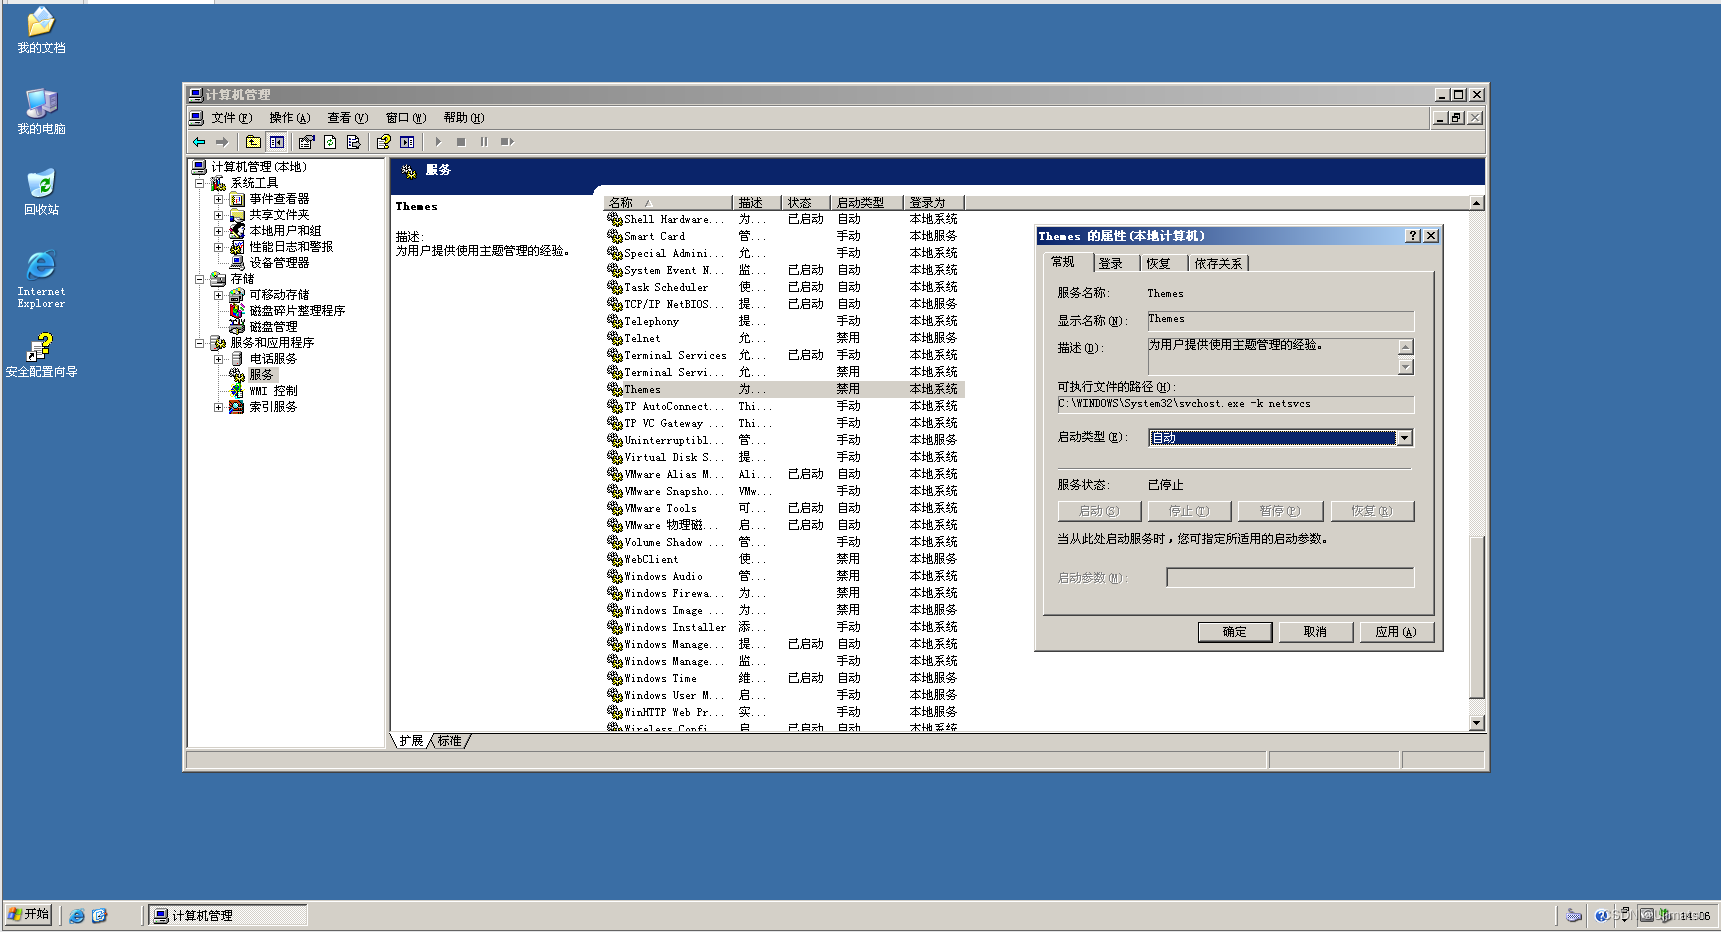Select 设备管理器 in the tree
This screenshot has width=1721, height=932.
click(x=279, y=263)
